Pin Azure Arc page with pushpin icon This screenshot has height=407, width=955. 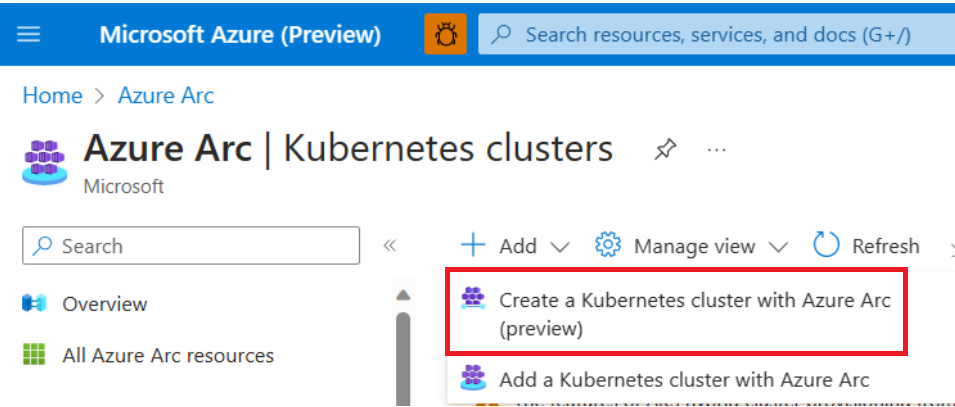pos(664,150)
